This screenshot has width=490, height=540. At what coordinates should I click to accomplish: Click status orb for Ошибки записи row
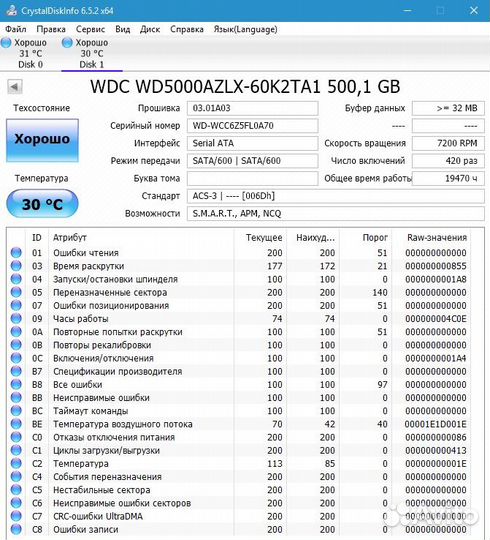coord(16,529)
